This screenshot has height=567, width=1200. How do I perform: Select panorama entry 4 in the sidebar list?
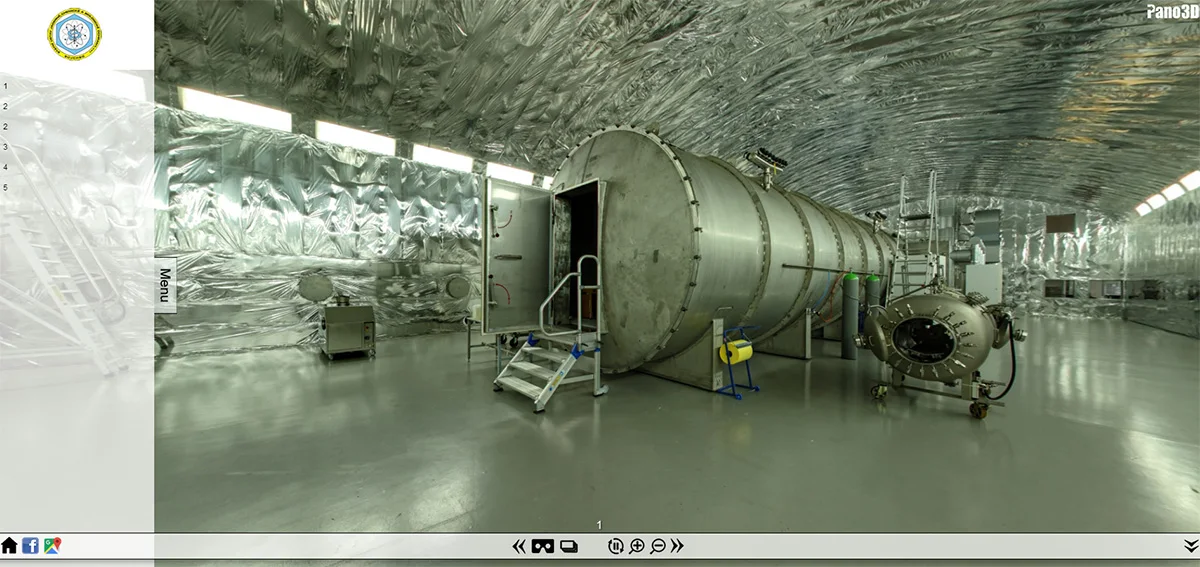pyautogui.click(x=5, y=167)
